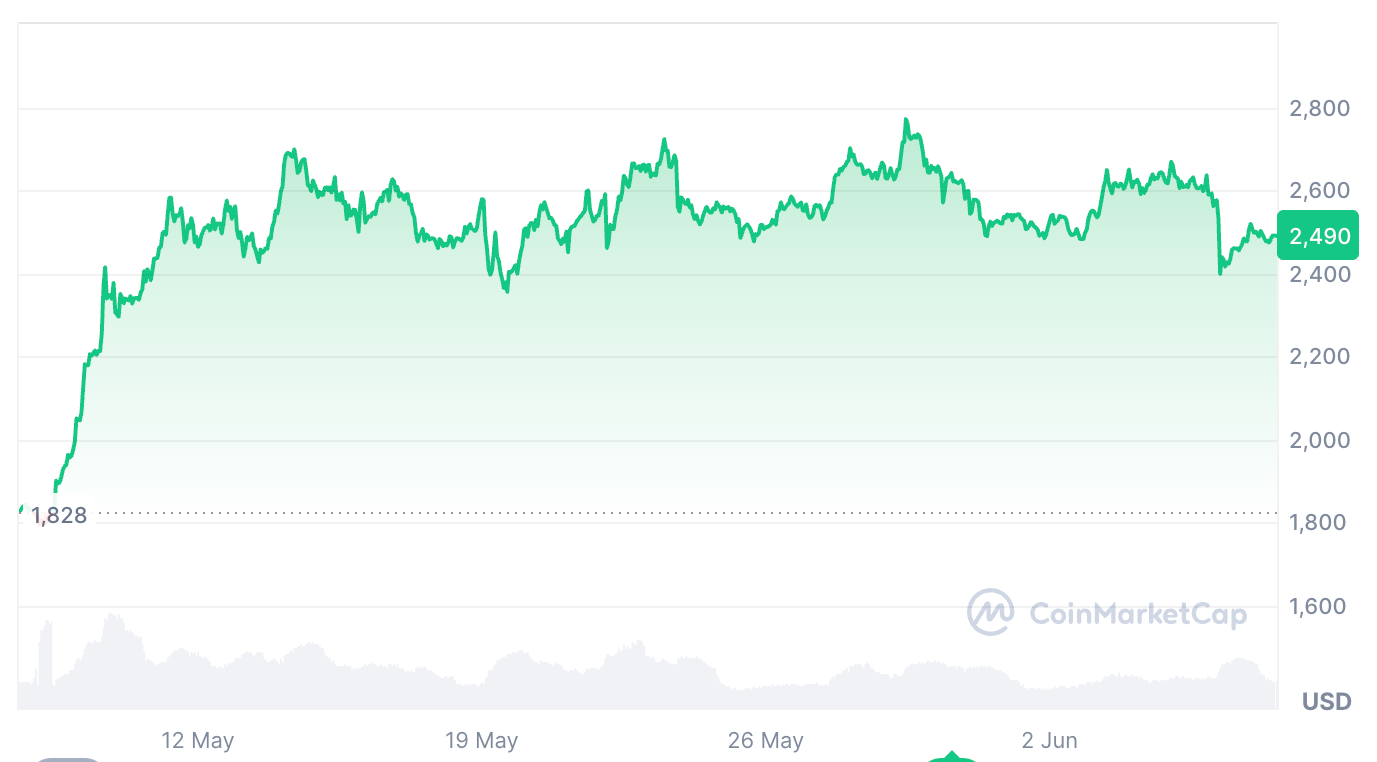Select the 12 May date label
Image resolution: width=1377 pixels, height=762 pixels.
(x=198, y=741)
